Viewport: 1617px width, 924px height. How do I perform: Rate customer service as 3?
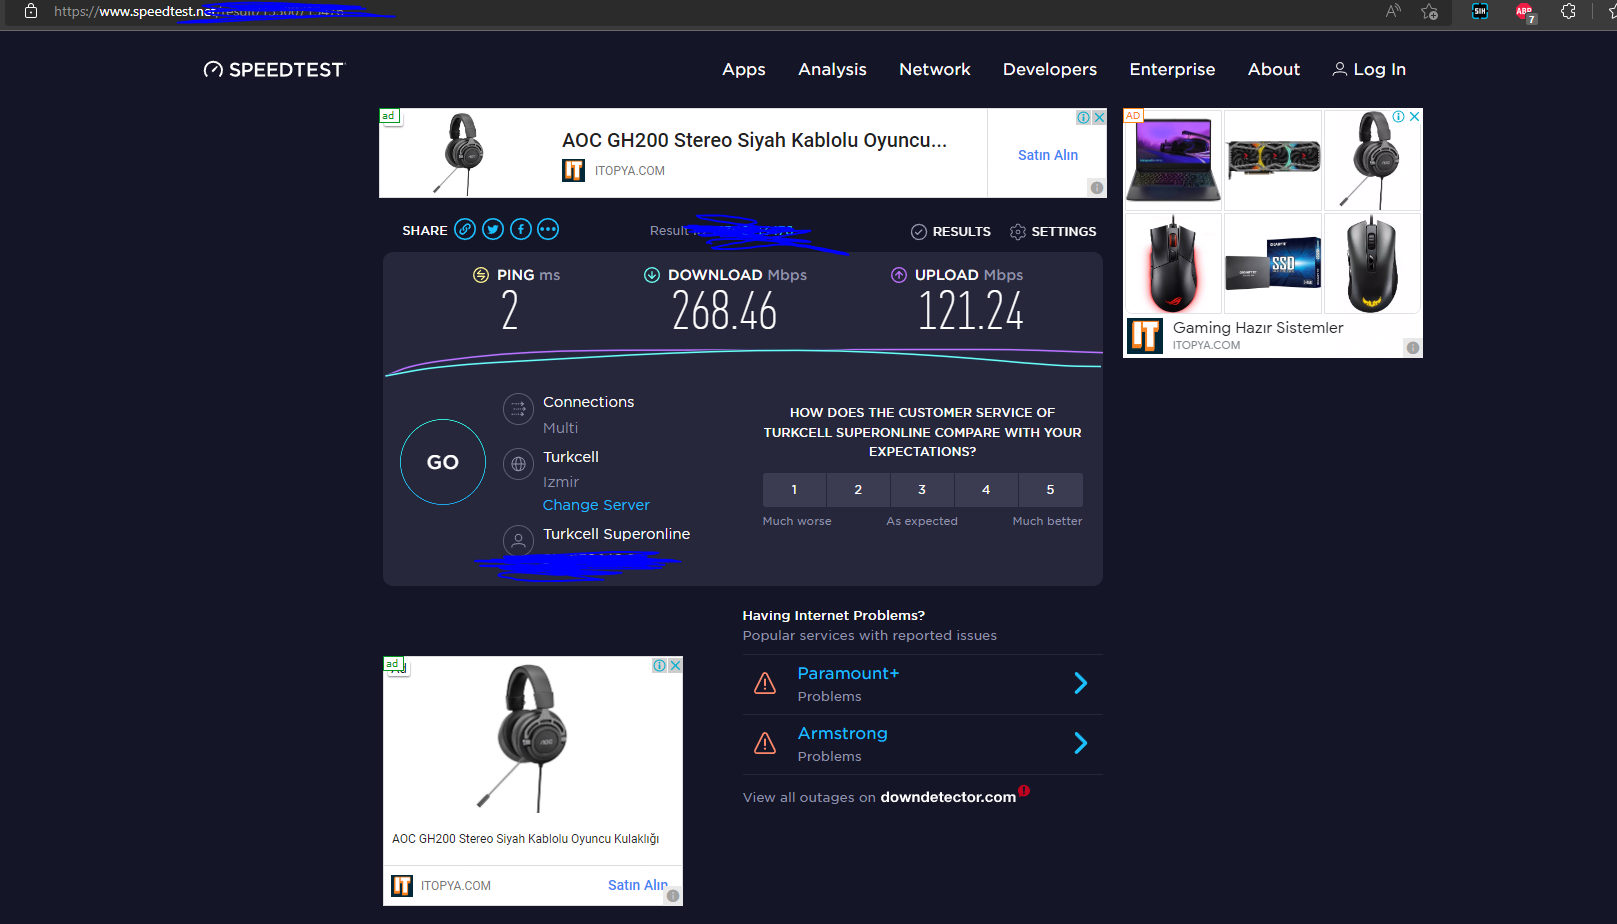[x=922, y=490]
